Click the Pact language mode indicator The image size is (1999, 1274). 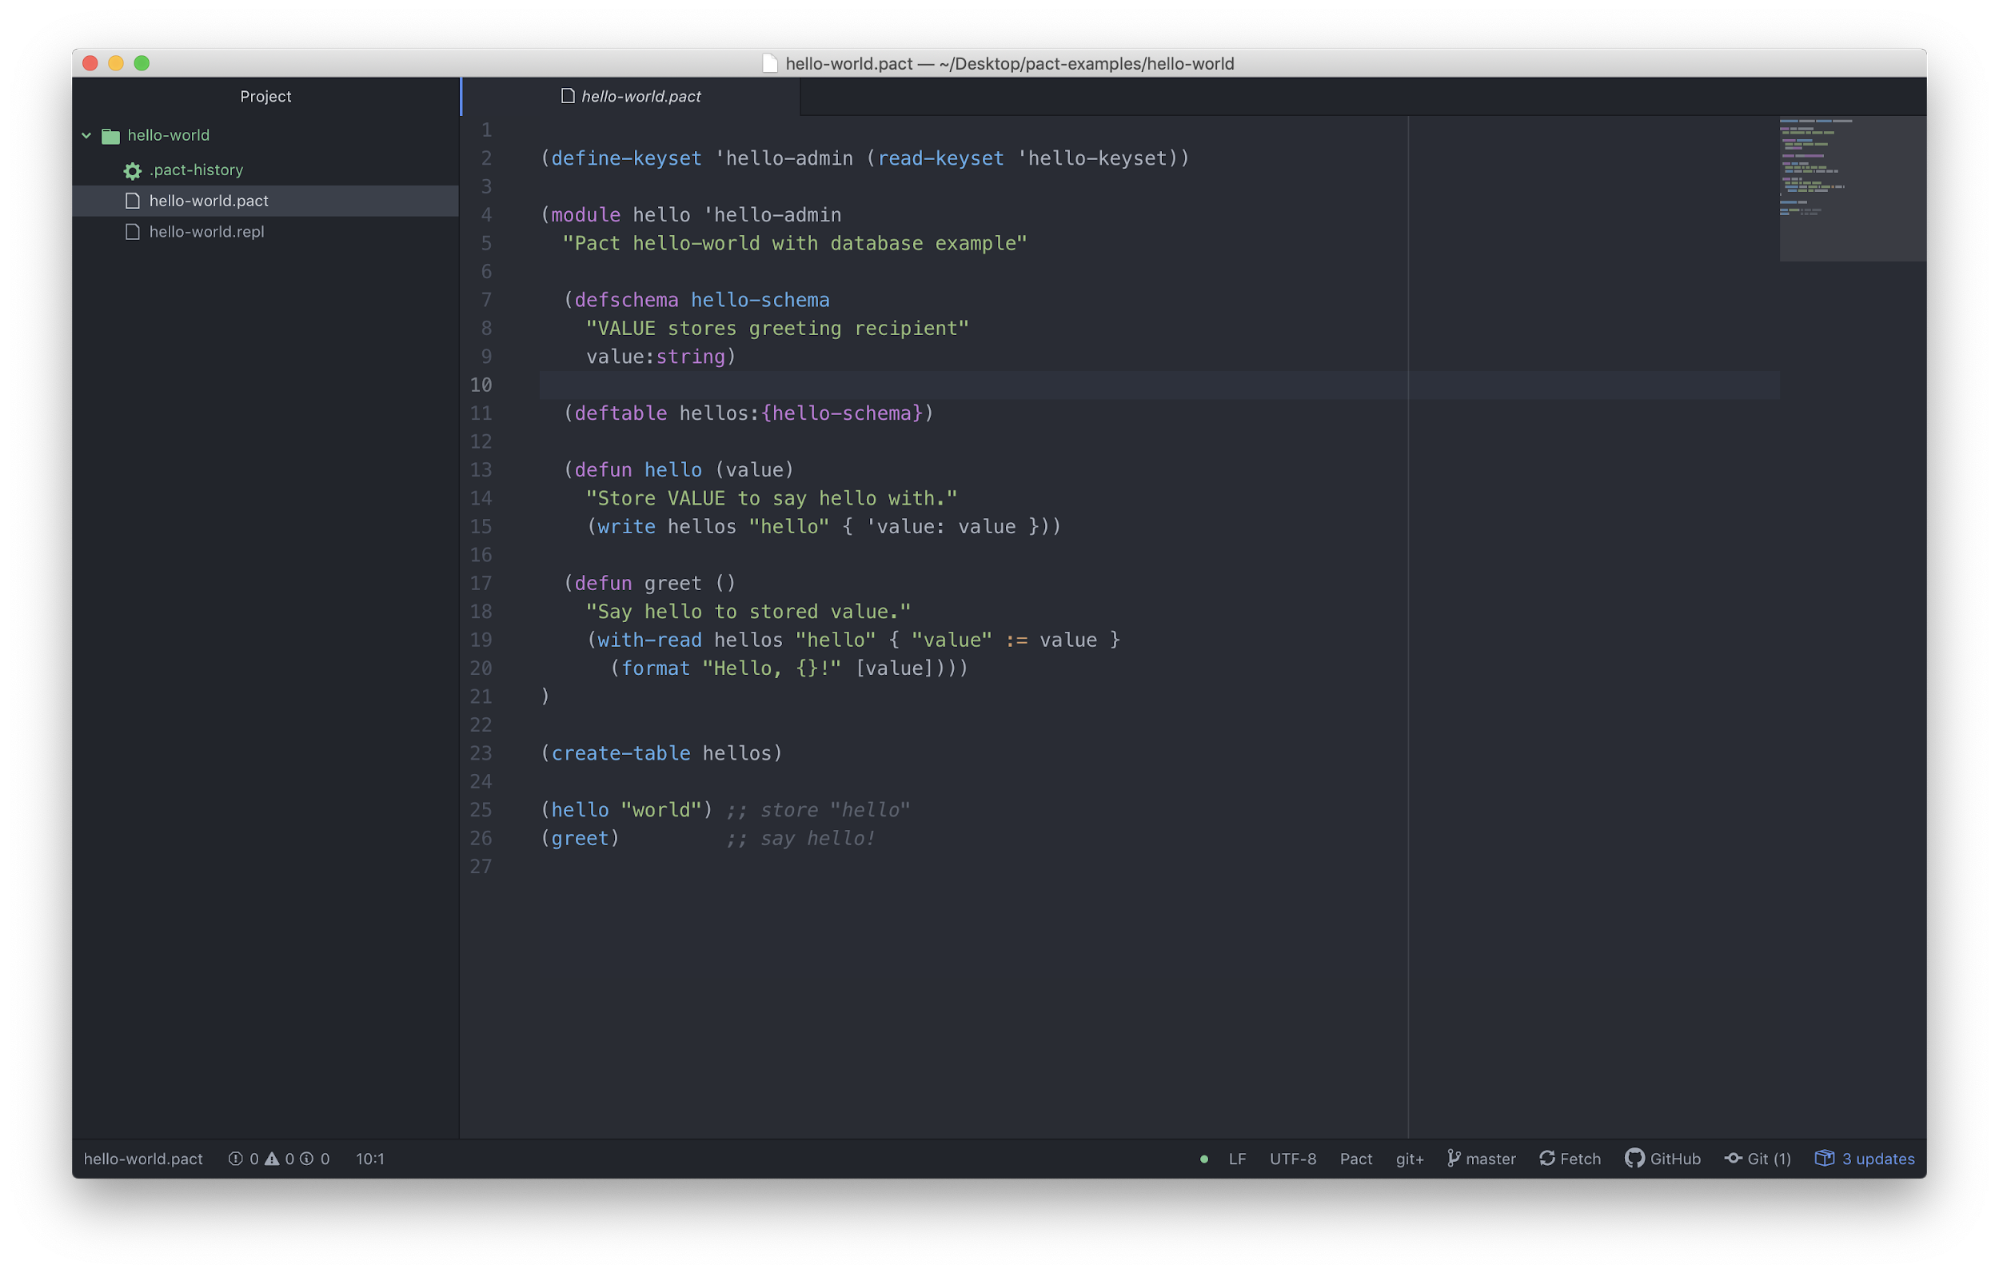[1354, 1159]
